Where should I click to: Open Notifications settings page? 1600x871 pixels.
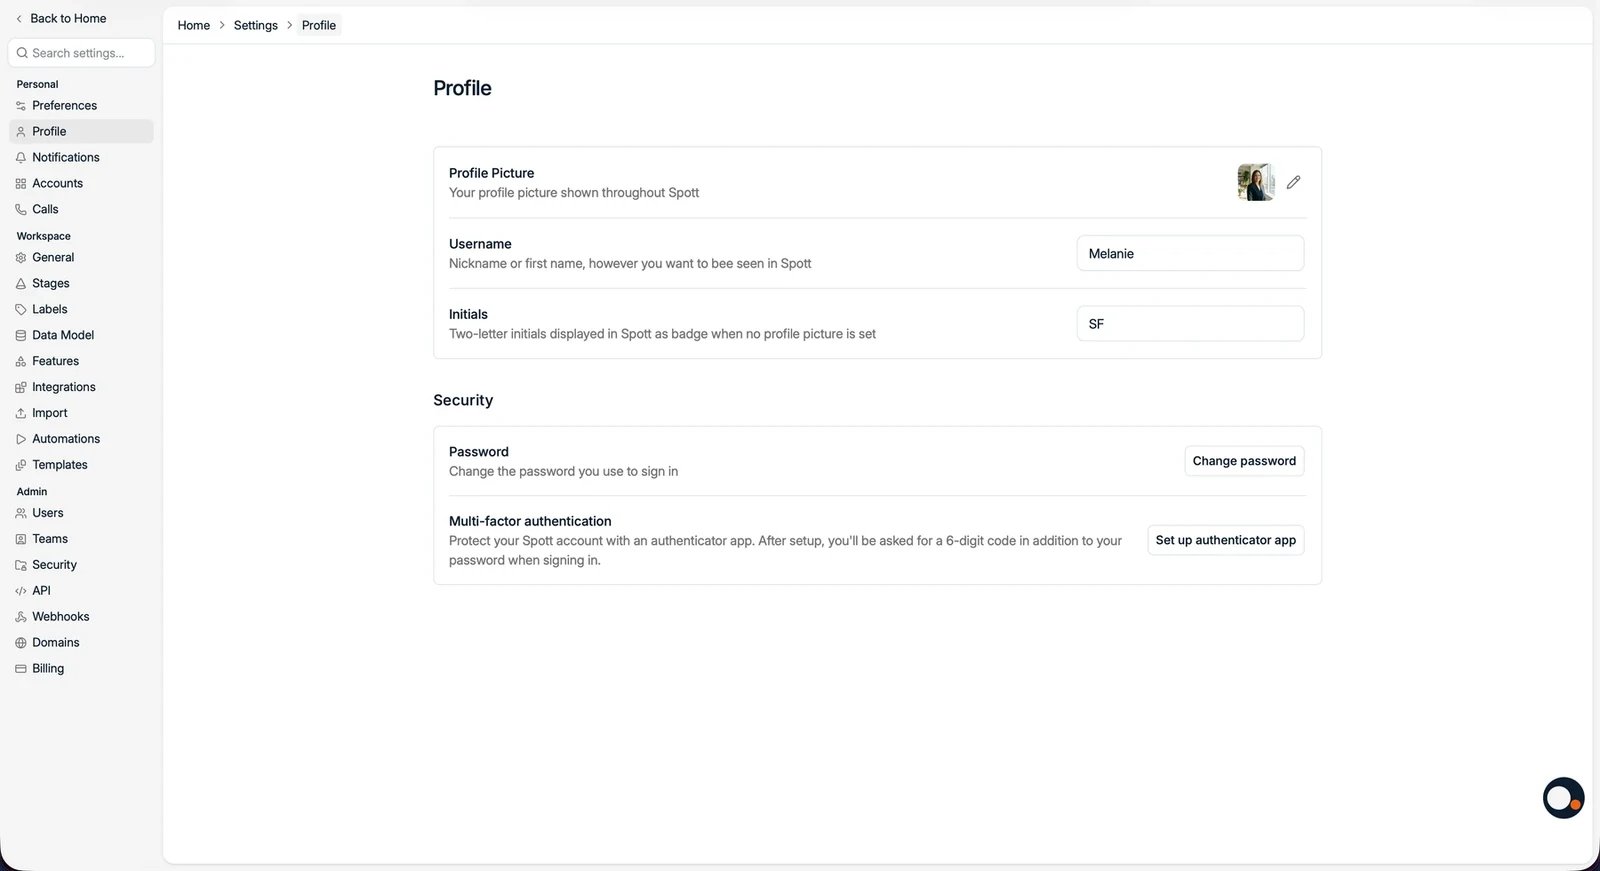(x=81, y=158)
